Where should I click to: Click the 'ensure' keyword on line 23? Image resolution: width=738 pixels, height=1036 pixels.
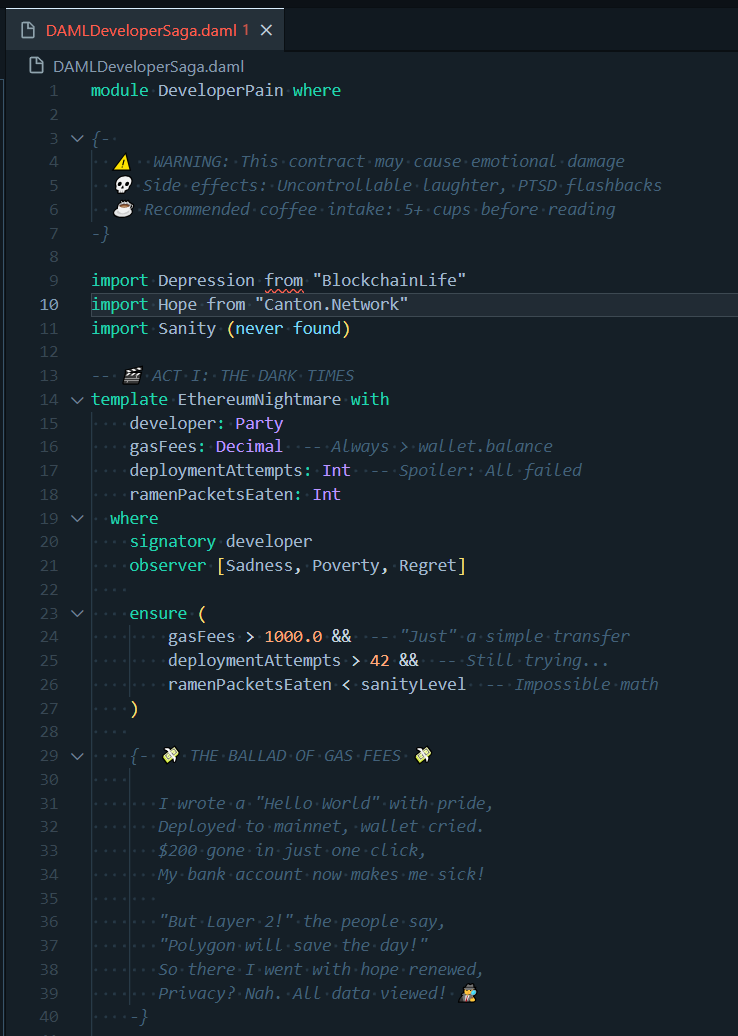tap(158, 614)
